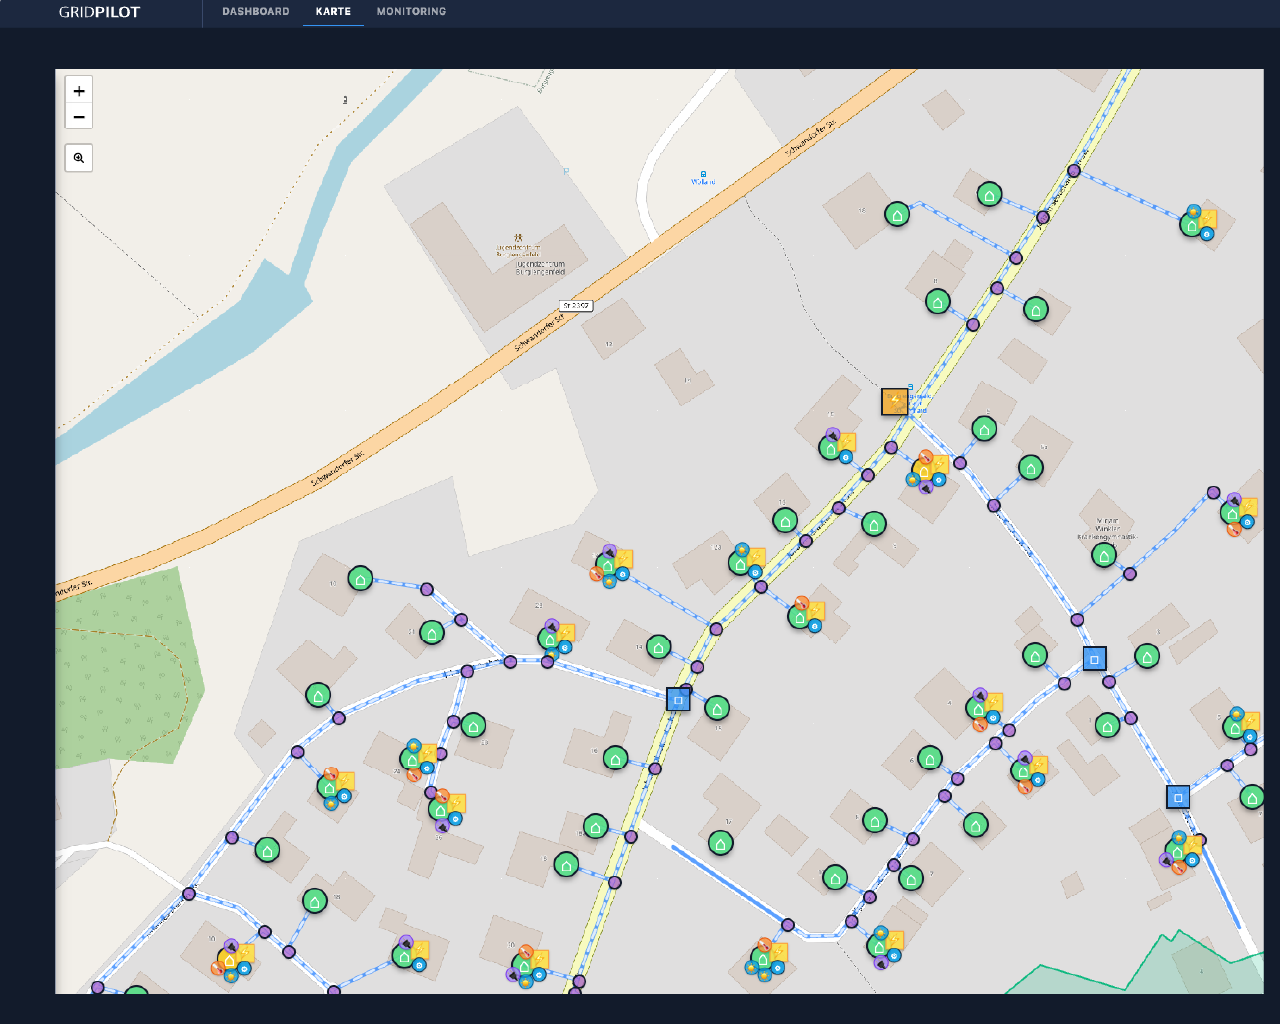The height and width of the screenshot is (1024, 1280).
Task: Select the topmost purple junction node
Action: click(1074, 170)
